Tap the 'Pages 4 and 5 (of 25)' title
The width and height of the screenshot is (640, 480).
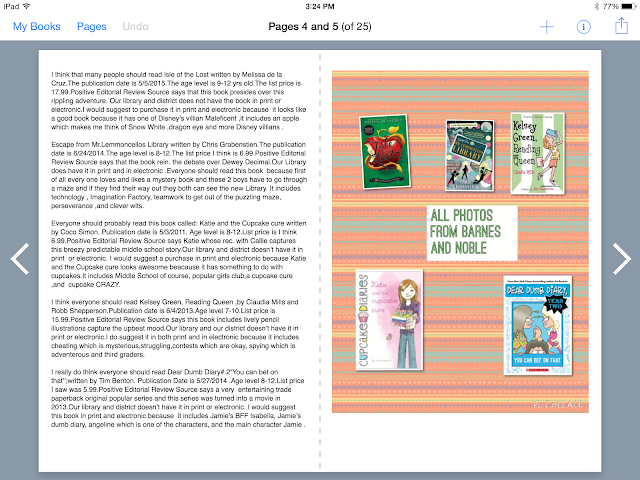320,27
